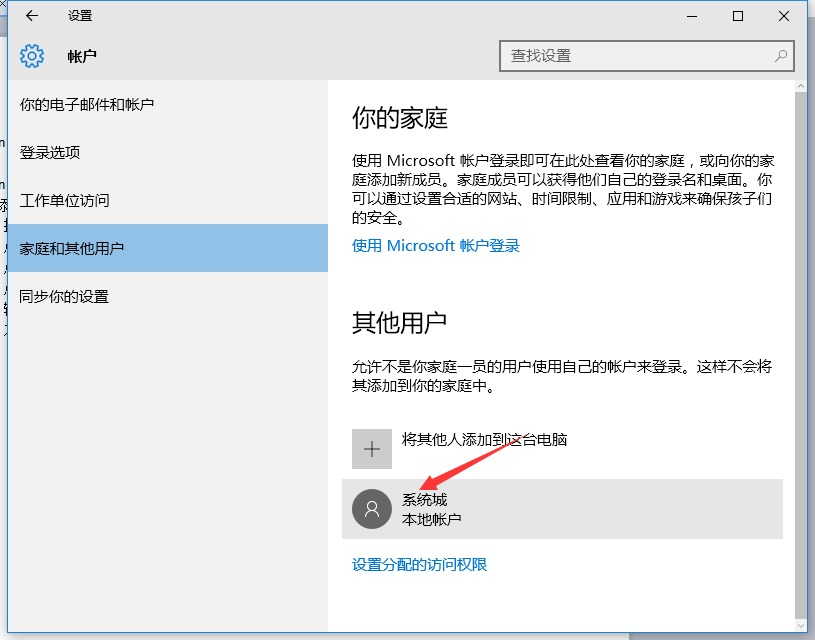Open 同步你的设置 section
Screen dimensions: 815x640
(168, 296)
